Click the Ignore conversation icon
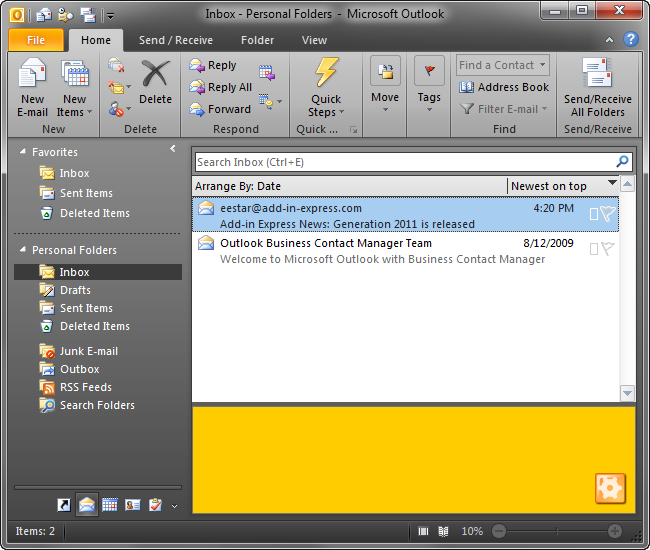Viewport: 650px width, 550px height. click(x=116, y=65)
